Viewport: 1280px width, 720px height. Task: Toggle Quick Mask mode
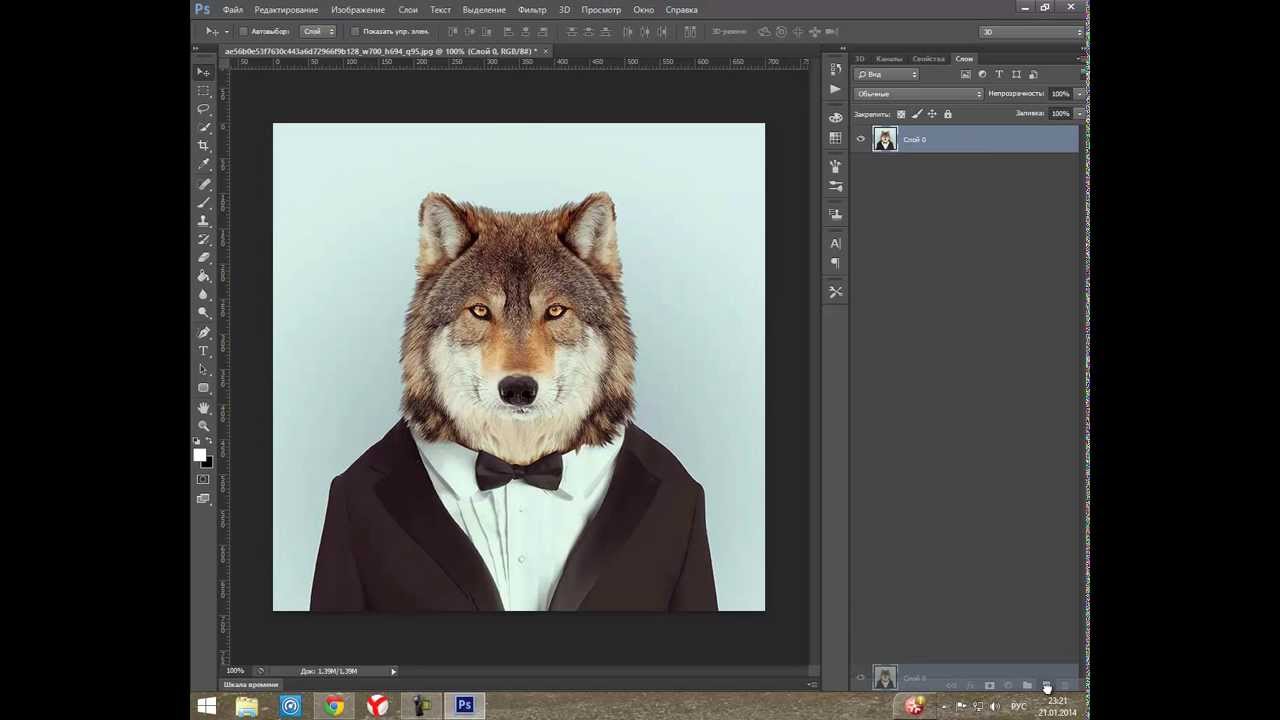coord(203,479)
